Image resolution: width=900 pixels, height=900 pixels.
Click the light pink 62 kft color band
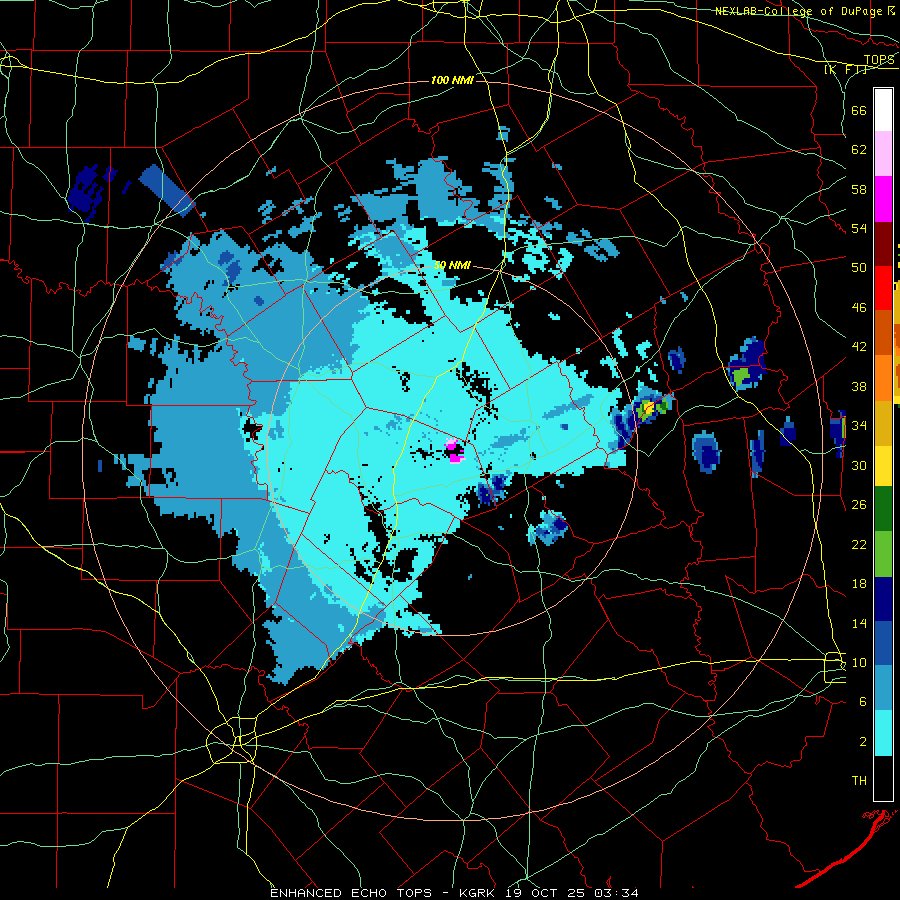[883, 153]
